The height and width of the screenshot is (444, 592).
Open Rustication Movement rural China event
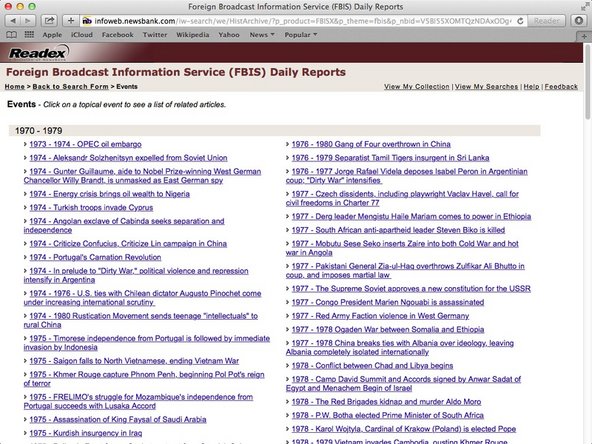coord(141,321)
